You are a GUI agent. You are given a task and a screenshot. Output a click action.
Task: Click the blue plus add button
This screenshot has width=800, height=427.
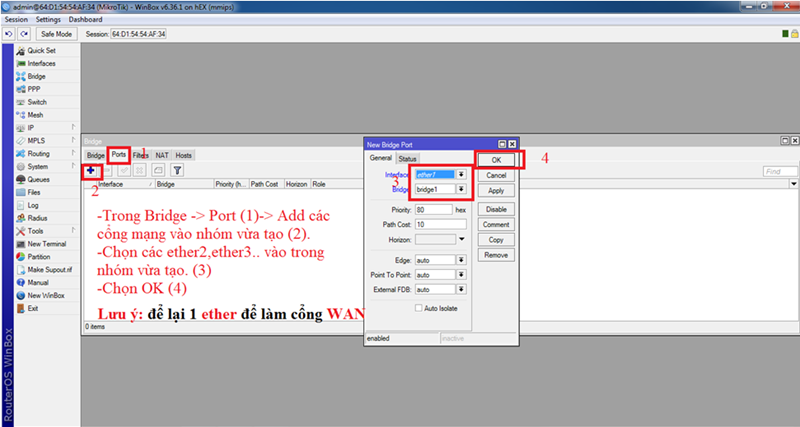(x=91, y=171)
